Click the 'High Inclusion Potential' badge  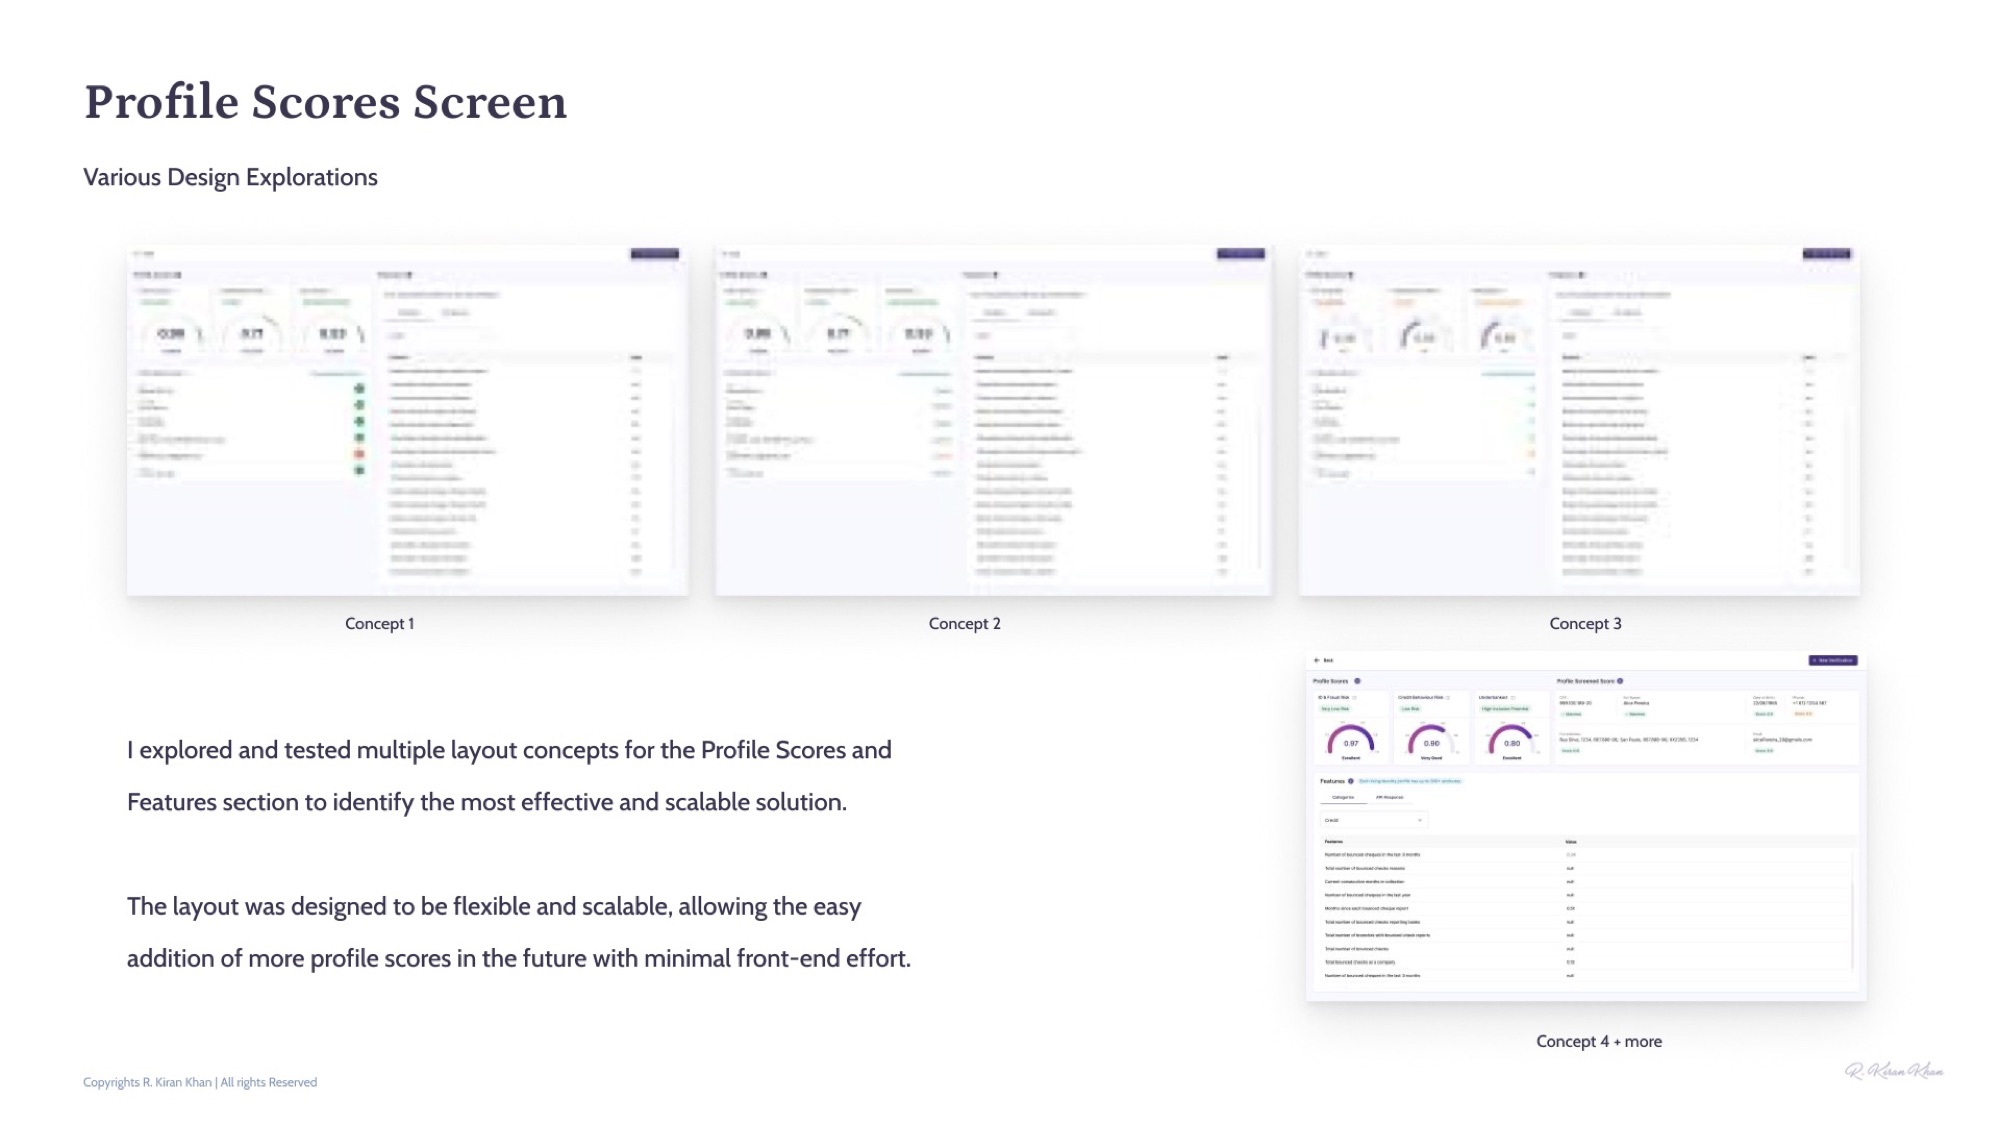[x=1505, y=709]
